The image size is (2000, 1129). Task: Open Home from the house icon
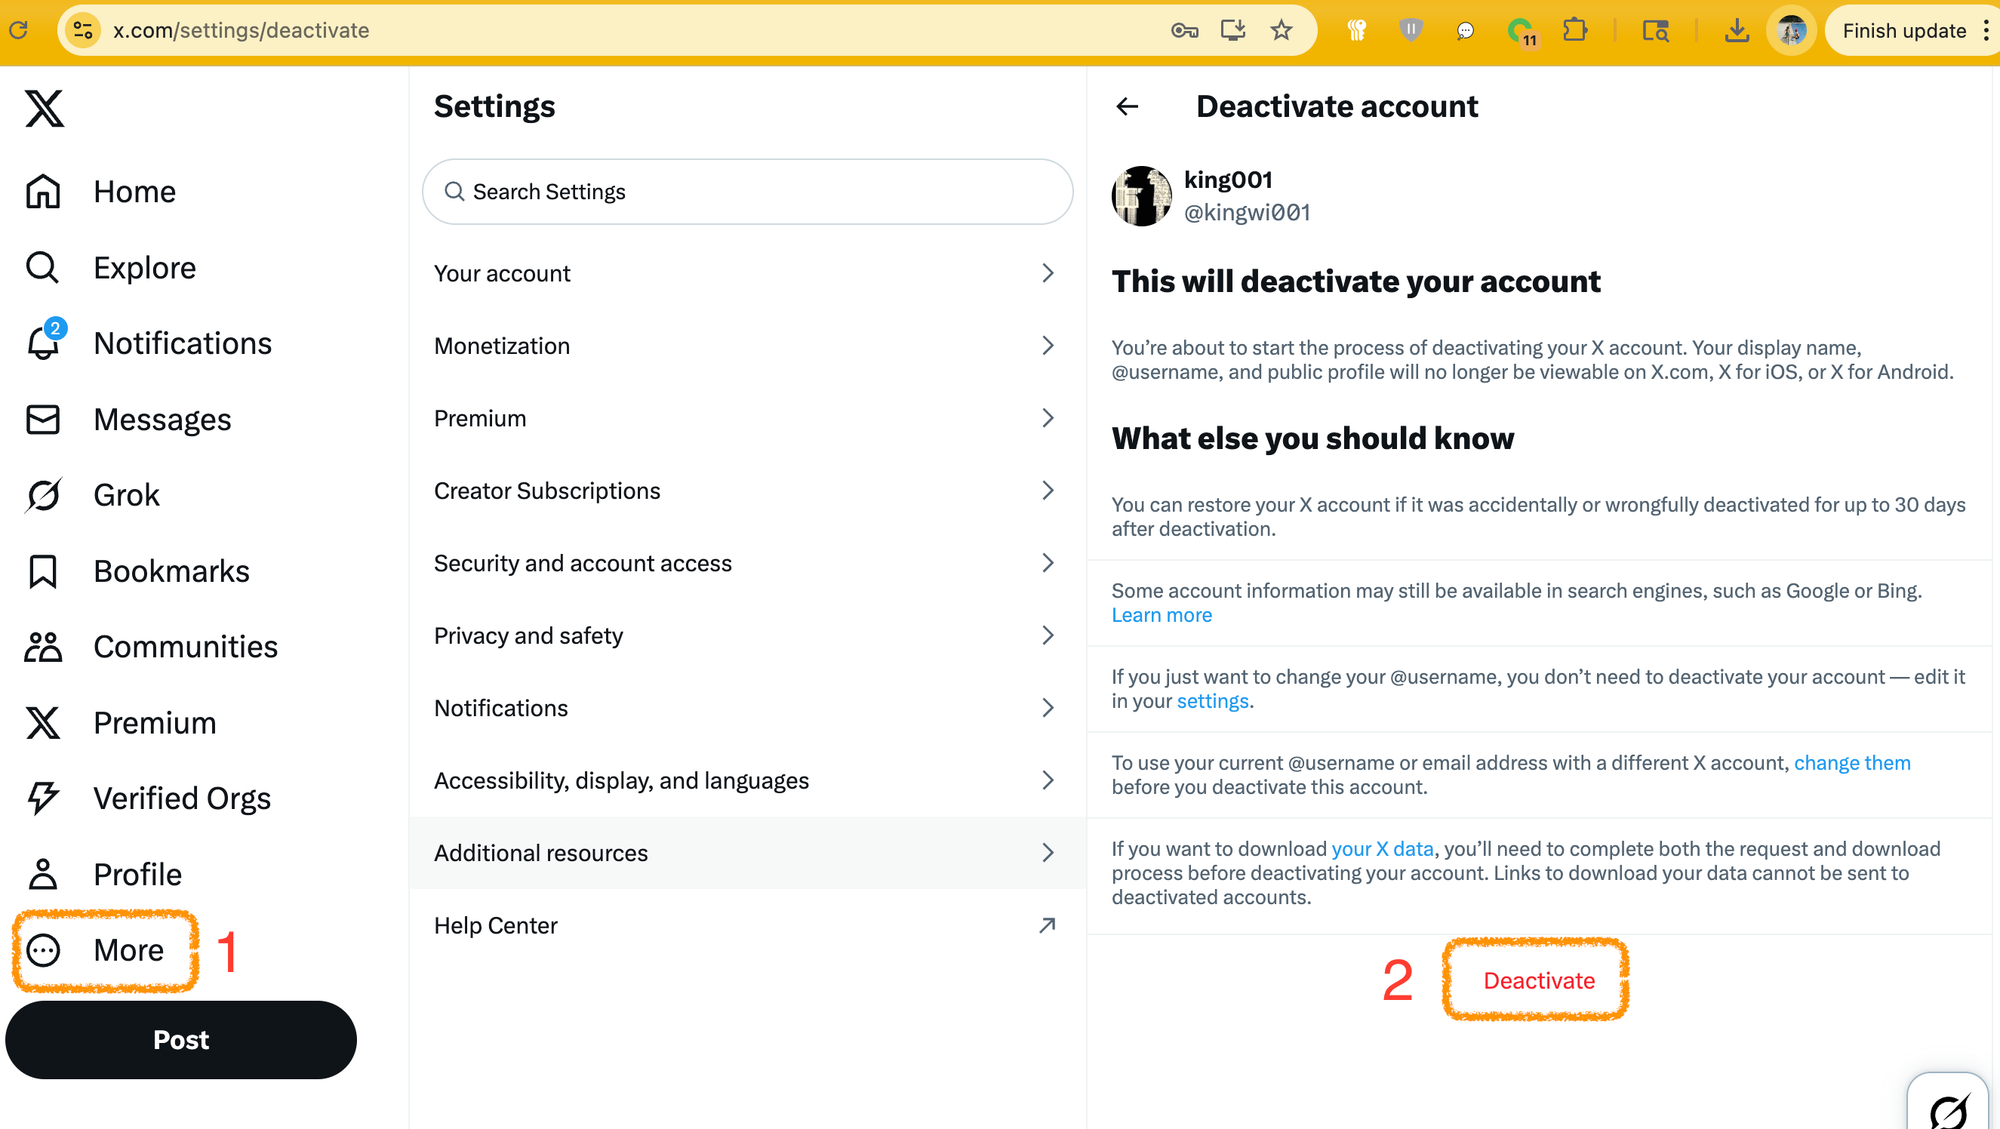pyautogui.click(x=43, y=191)
